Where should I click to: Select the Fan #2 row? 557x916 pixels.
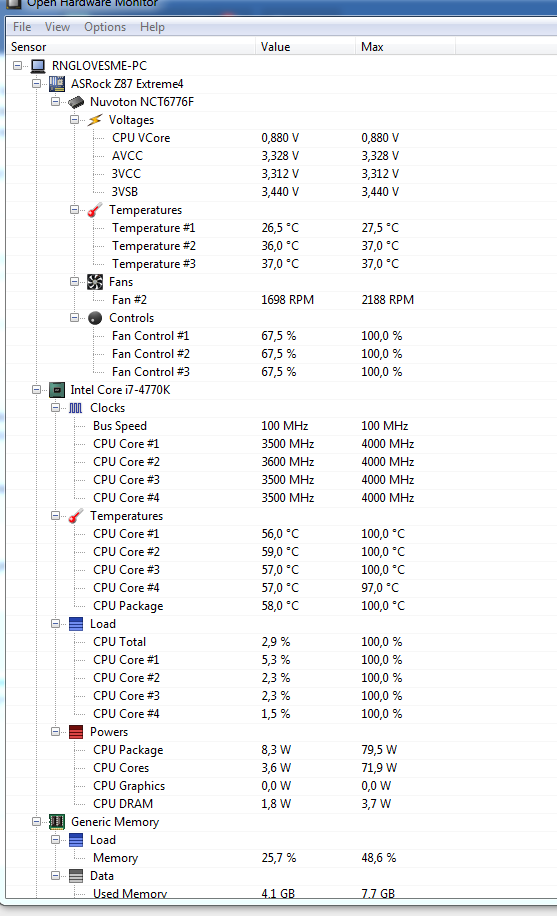pos(282,300)
